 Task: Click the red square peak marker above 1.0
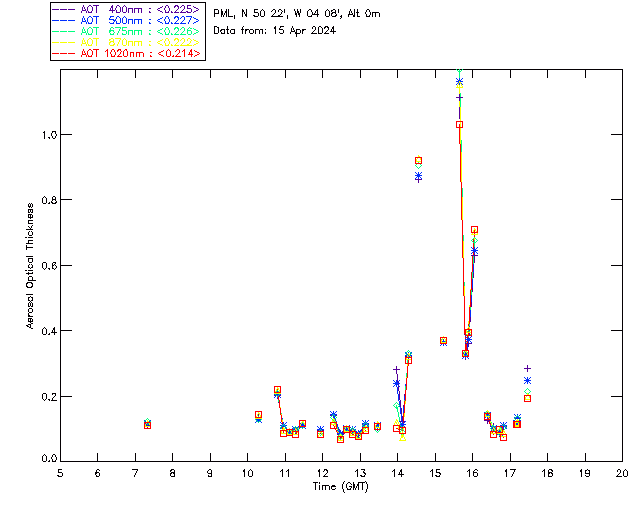point(460,125)
